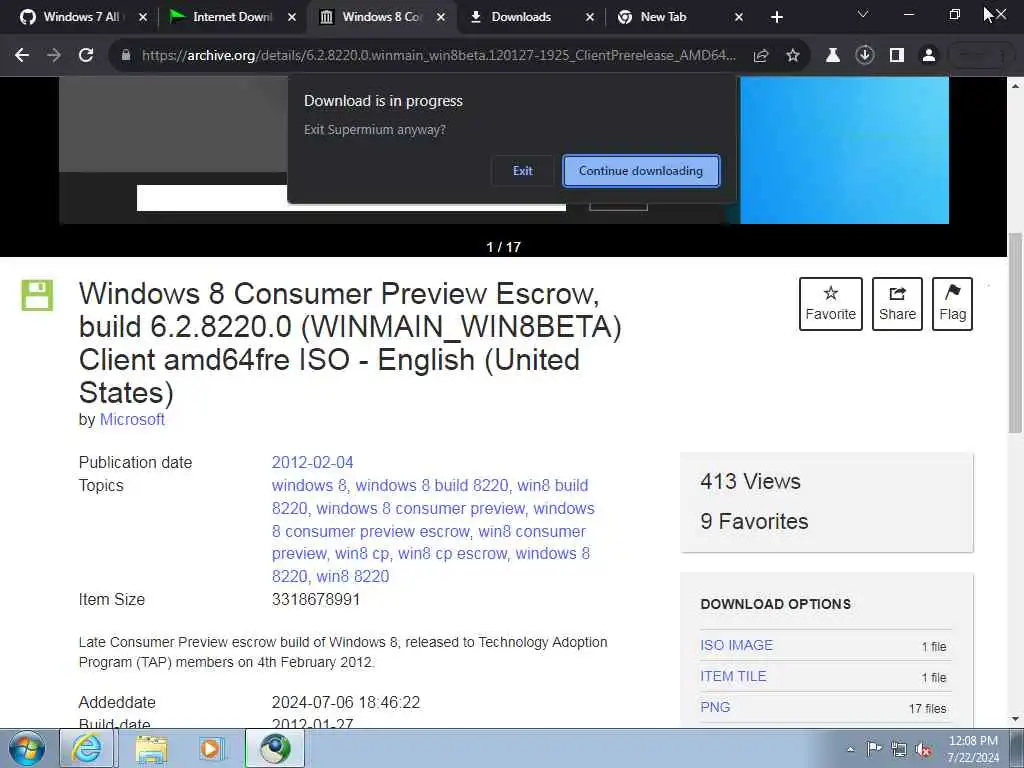This screenshot has height=768, width=1024.
Task: Click the 9 Favorites text
Action: pyautogui.click(x=754, y=521)
